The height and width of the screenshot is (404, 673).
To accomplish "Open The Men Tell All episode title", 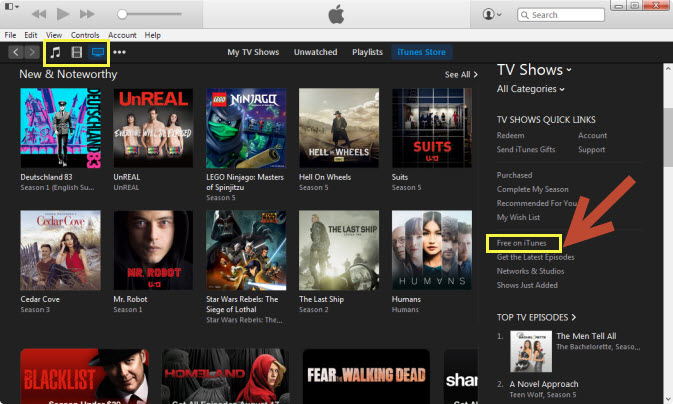I will [x=586, y=336].
